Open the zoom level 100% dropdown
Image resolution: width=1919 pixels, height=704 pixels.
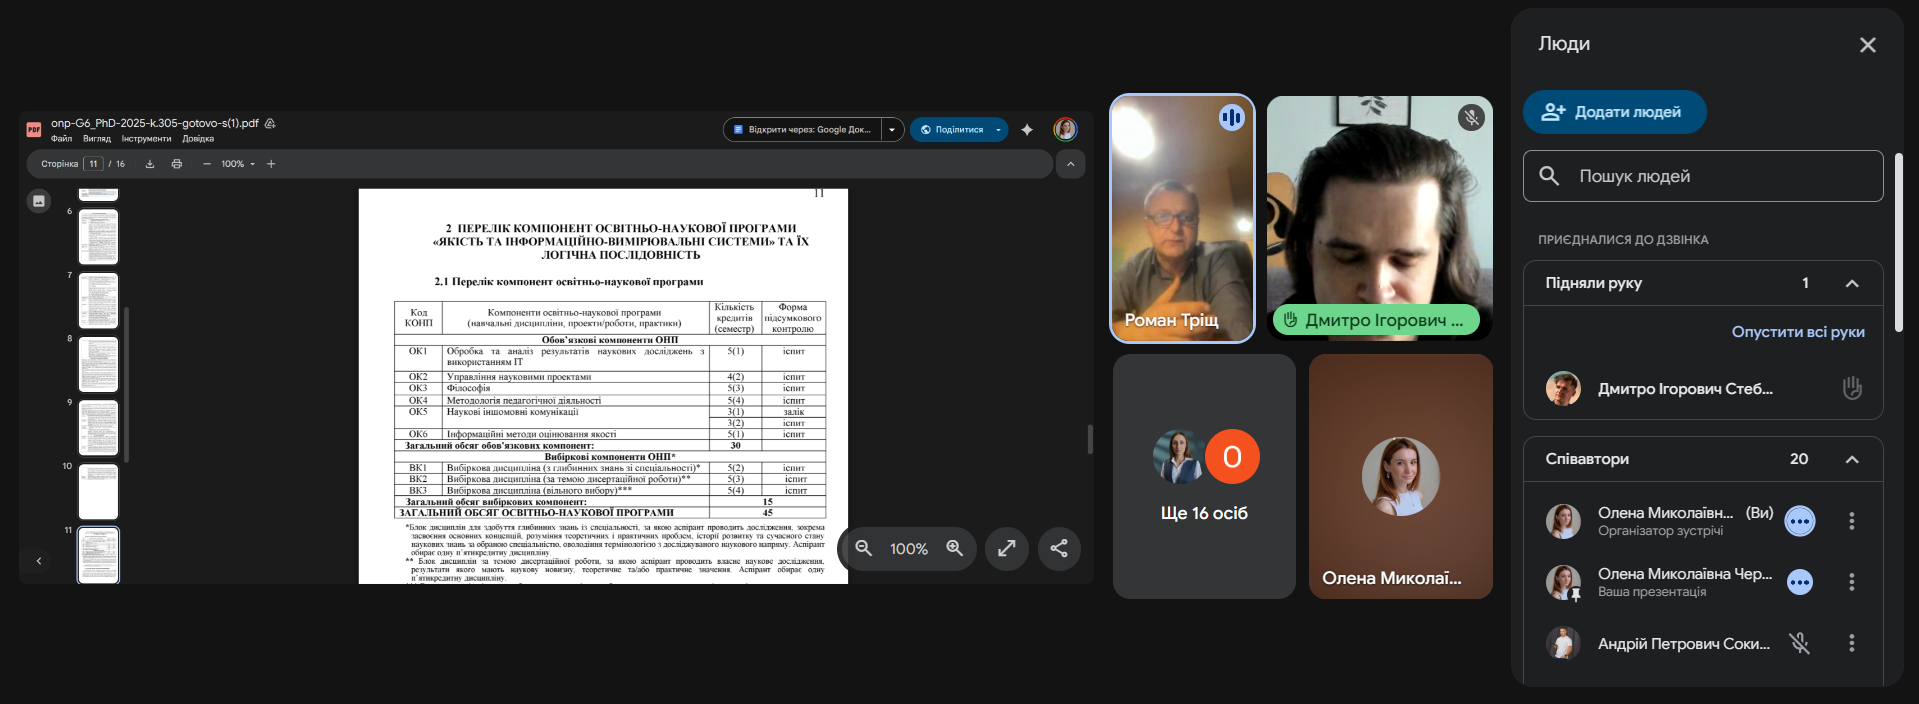[238, 164]
